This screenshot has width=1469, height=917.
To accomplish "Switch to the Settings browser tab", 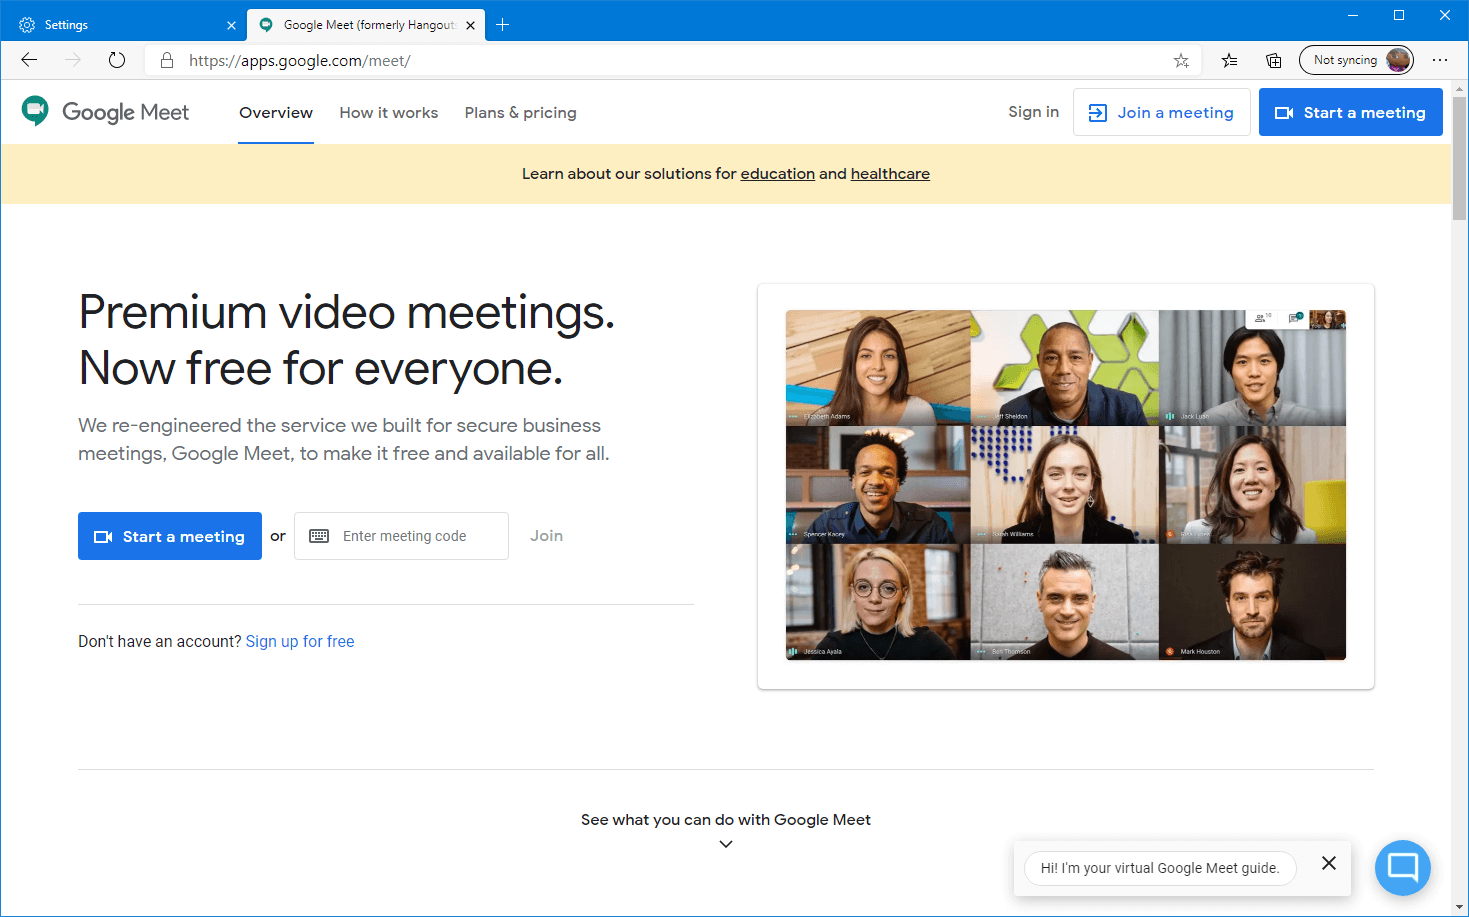I will point(120,25).
